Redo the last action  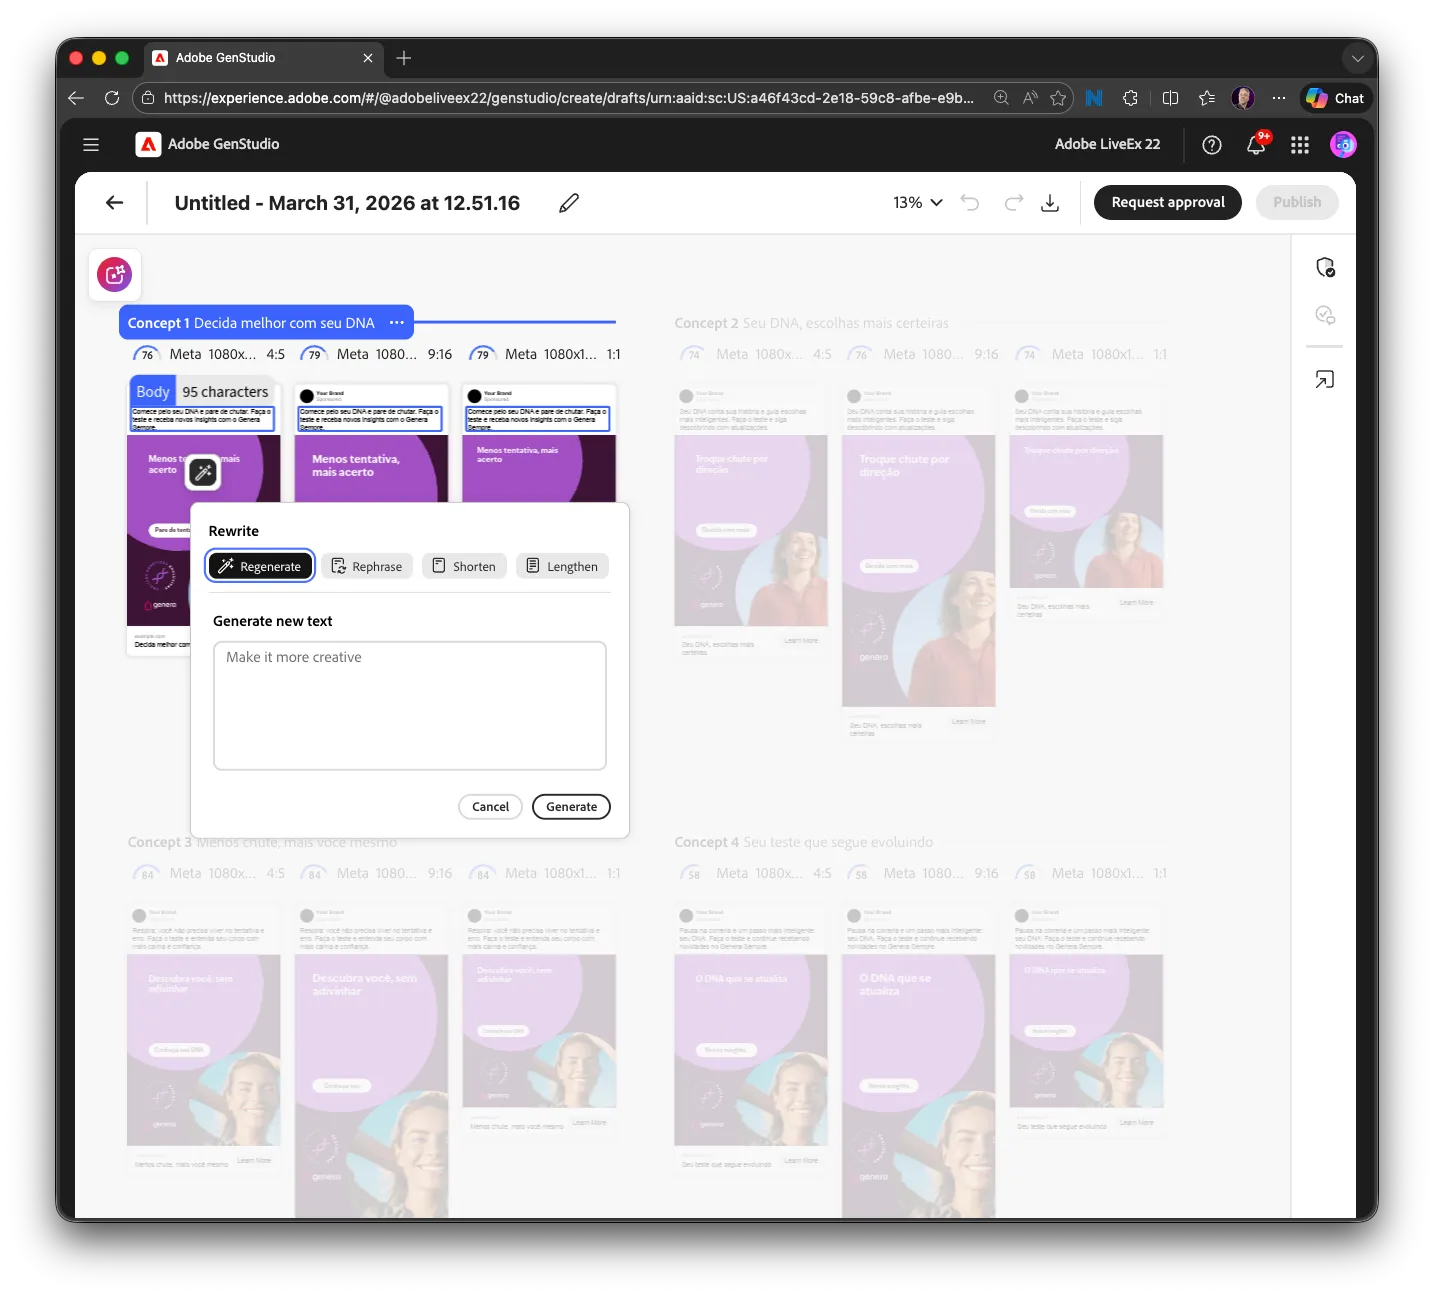1014,202
